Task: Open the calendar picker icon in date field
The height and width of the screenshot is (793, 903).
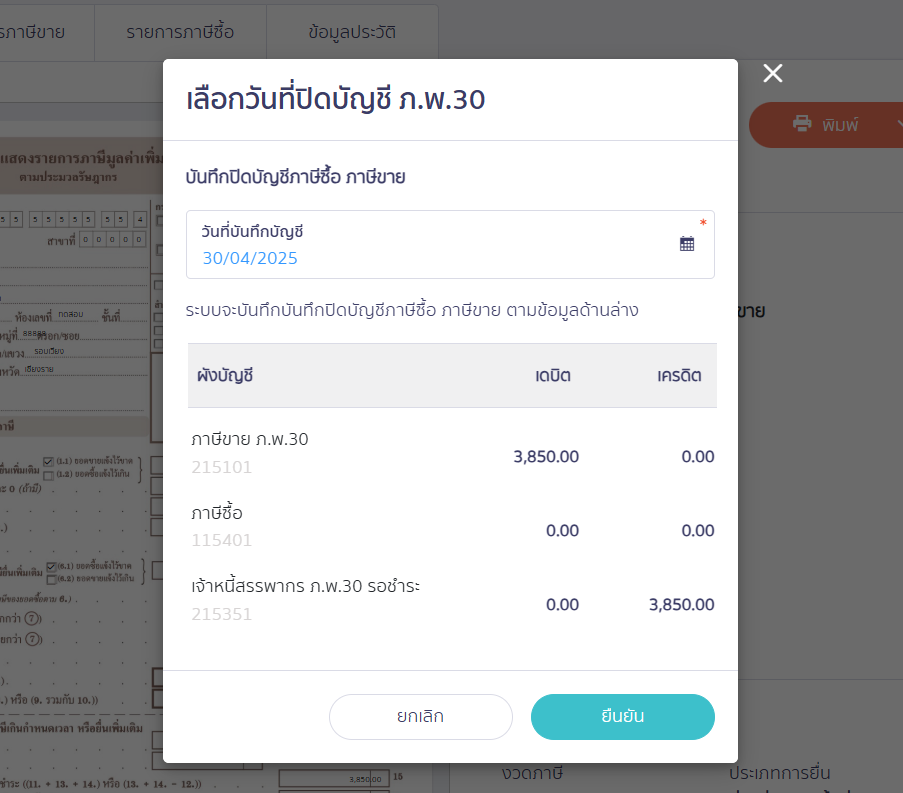Action: click(686, 244)
